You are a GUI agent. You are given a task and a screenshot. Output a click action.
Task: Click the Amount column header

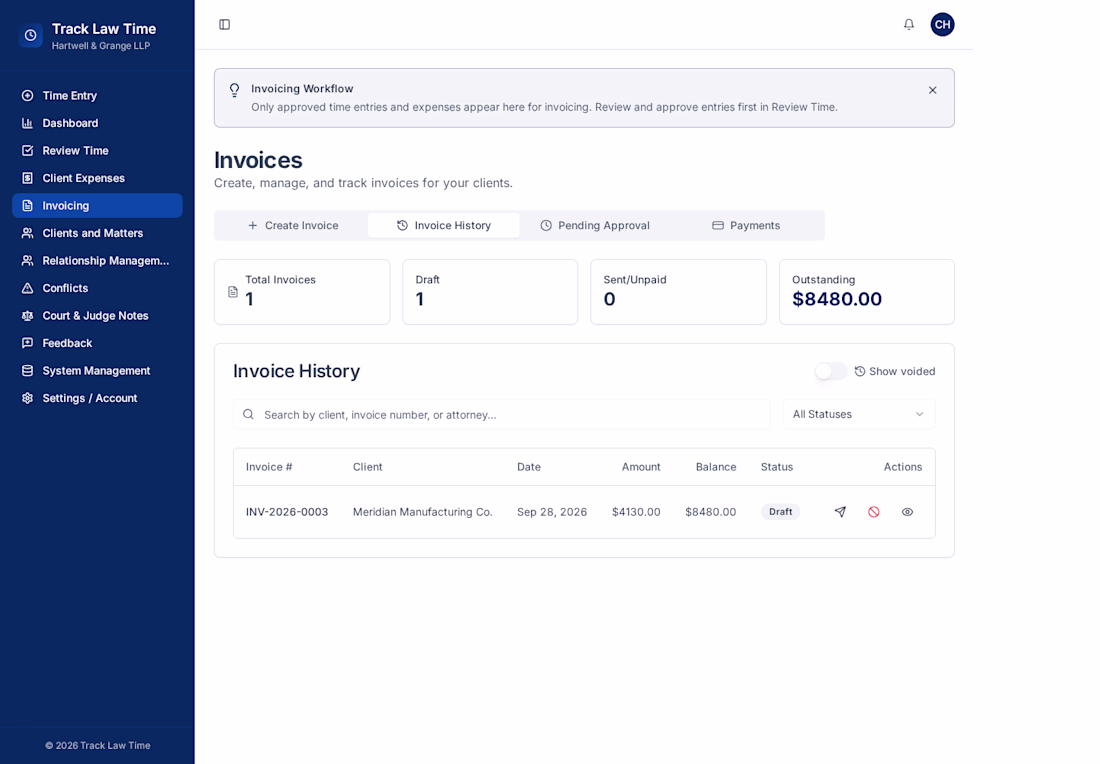tap(640, 467)
